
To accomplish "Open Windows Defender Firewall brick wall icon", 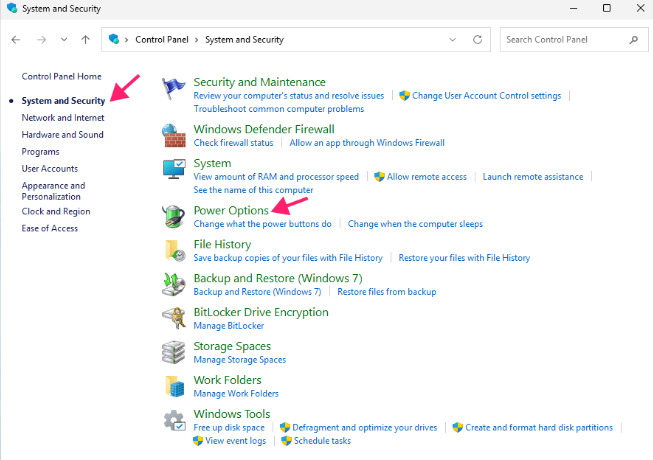I will 173,136.
